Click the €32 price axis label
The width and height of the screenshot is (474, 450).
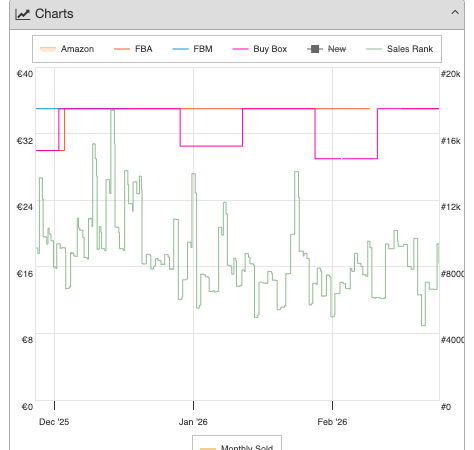pos(25,141)
